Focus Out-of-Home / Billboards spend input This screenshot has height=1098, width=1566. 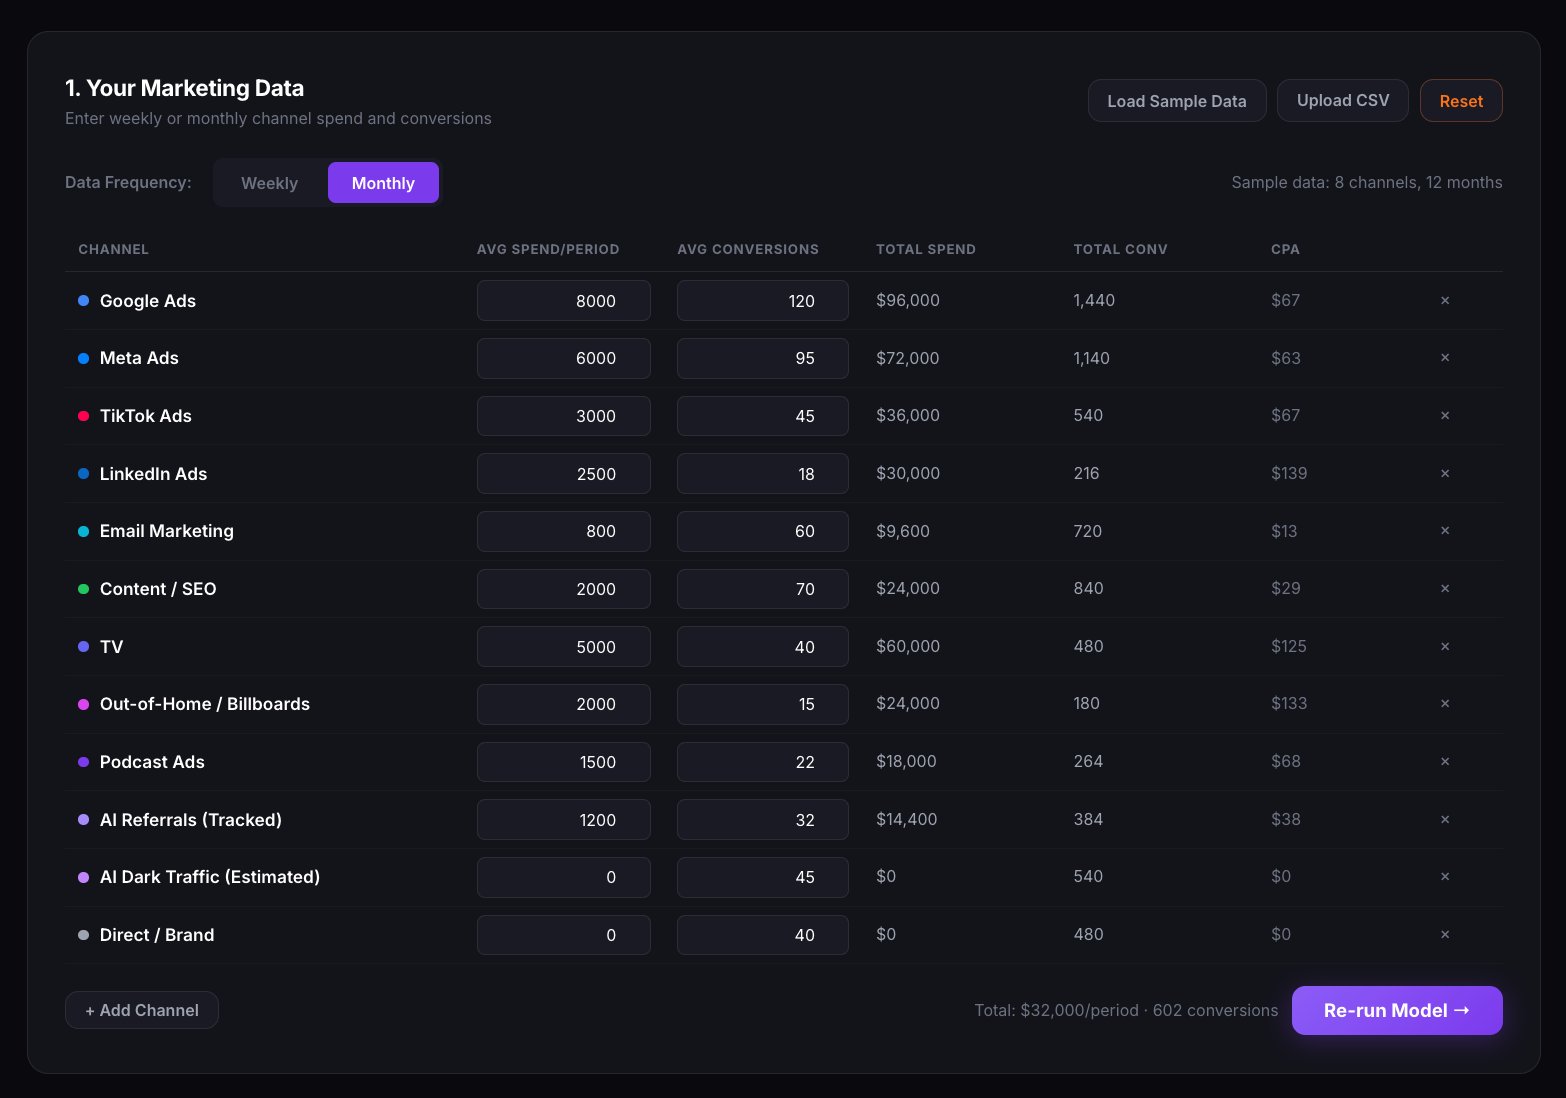pyautogui.click(x=564, y=704)
